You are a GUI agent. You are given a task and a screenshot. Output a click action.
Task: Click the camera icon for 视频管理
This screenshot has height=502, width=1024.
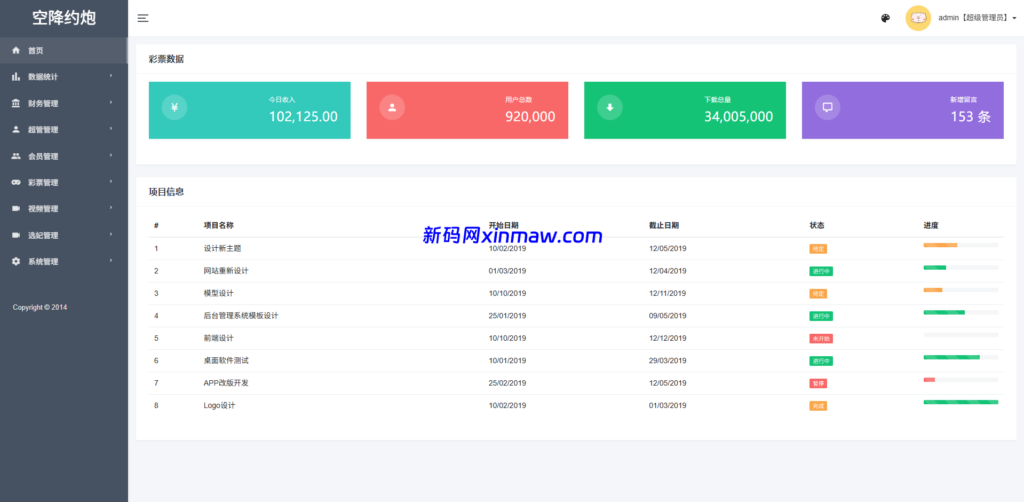click(16, 208)
